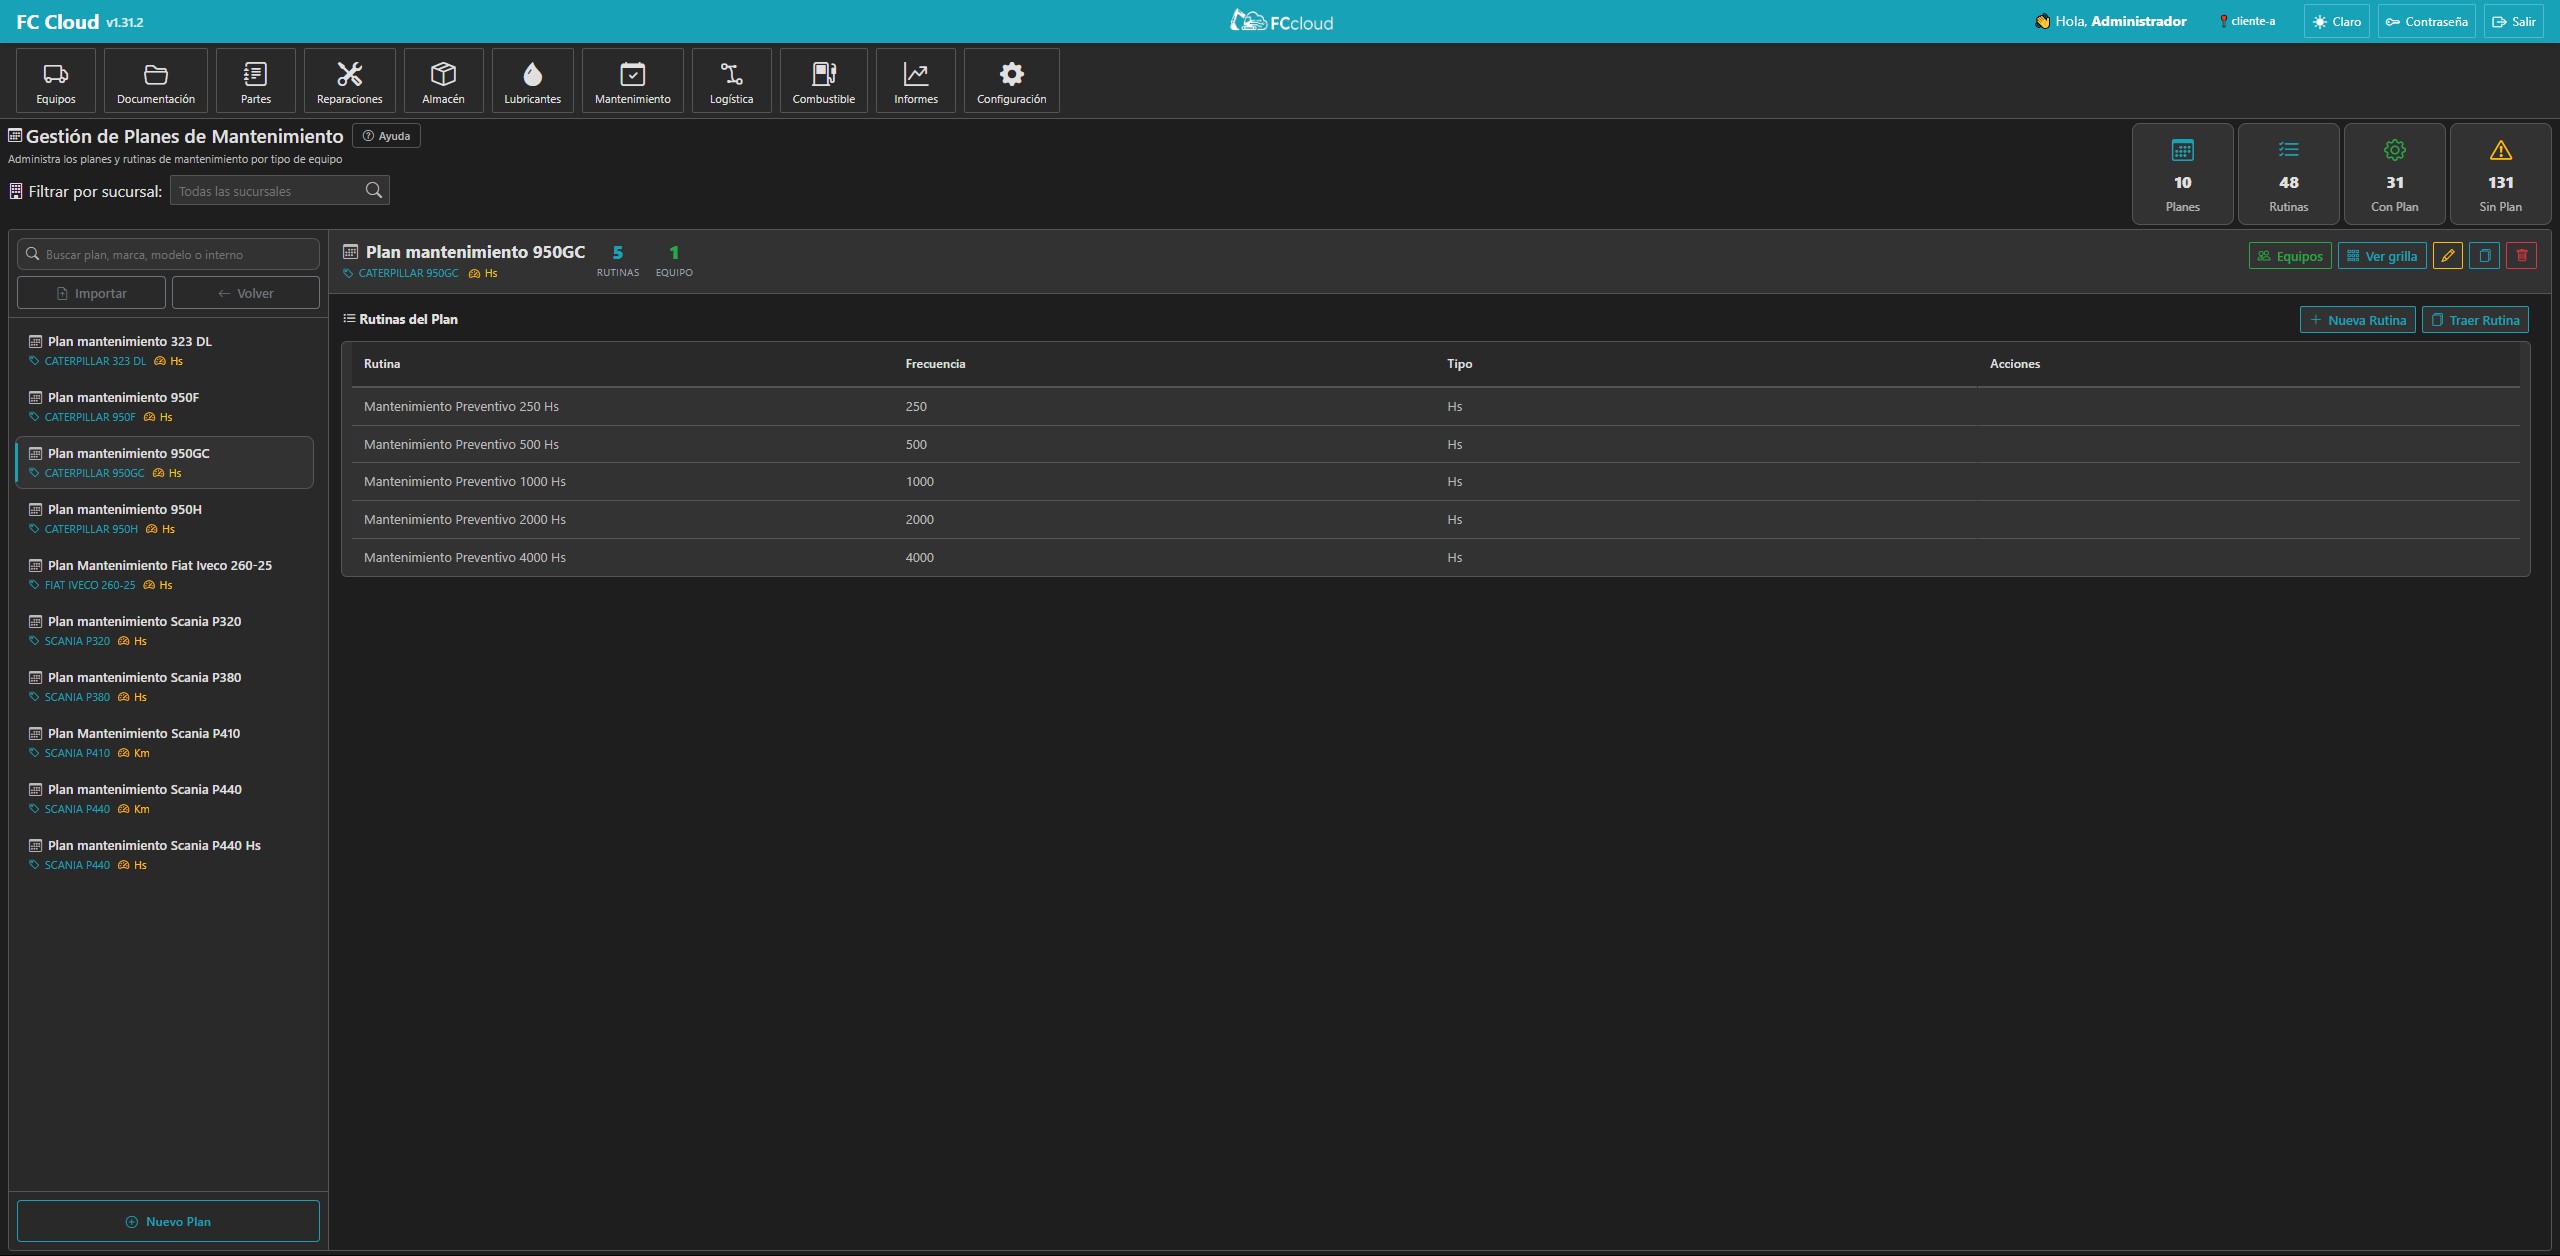Open the Reparaciones tools module
The image size is (2560, 1256).
click(x=349, y=81)
